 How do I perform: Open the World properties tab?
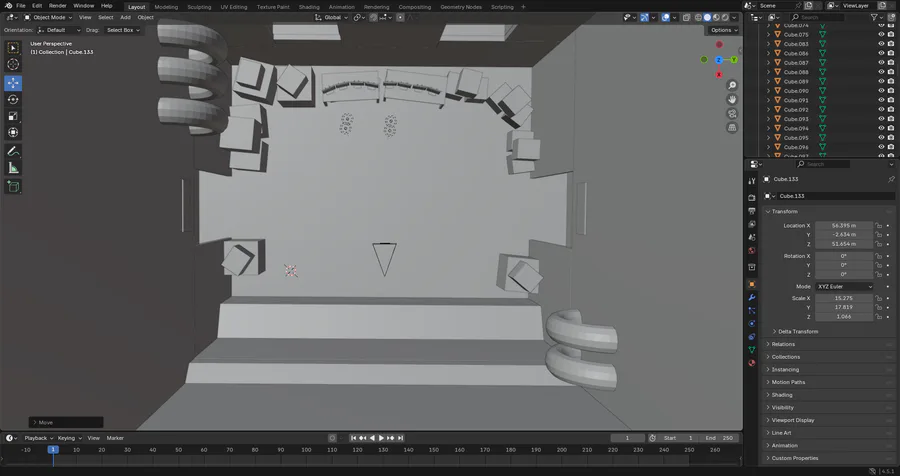point(752,251)
